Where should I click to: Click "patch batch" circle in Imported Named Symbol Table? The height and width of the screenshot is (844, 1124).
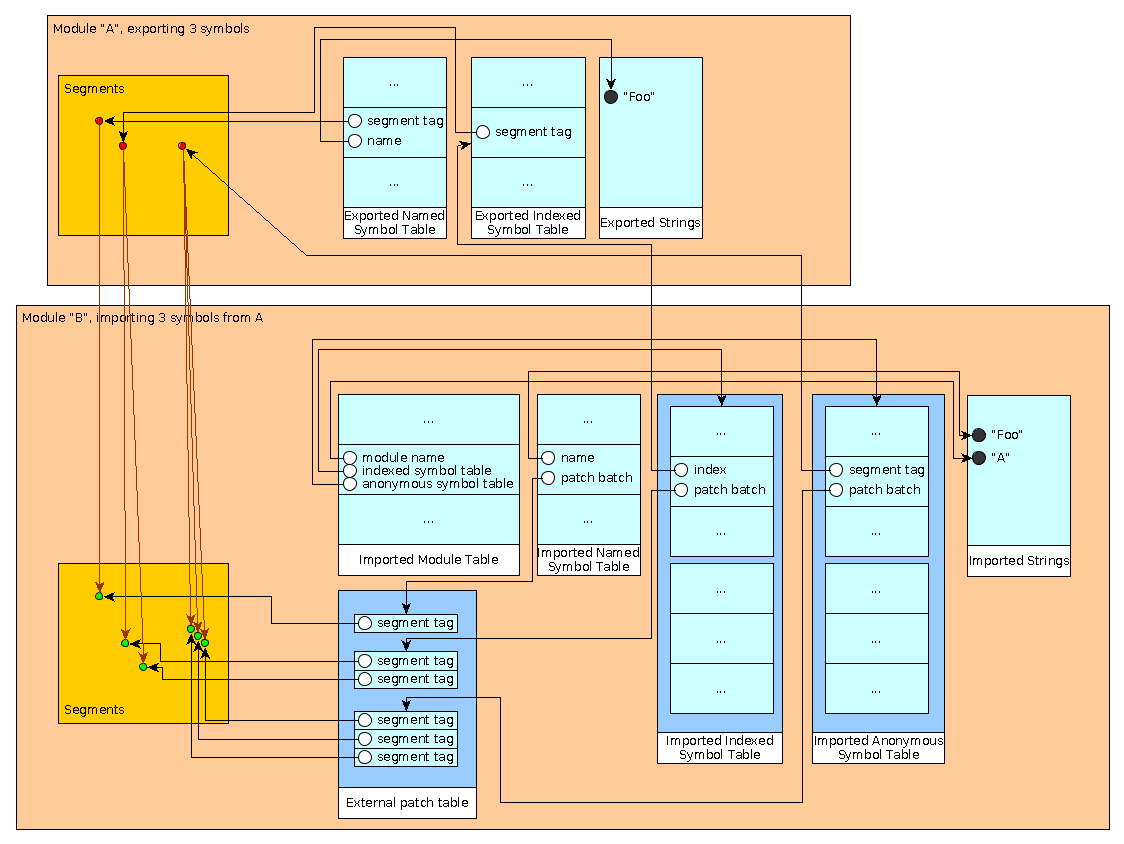[548, 478]
